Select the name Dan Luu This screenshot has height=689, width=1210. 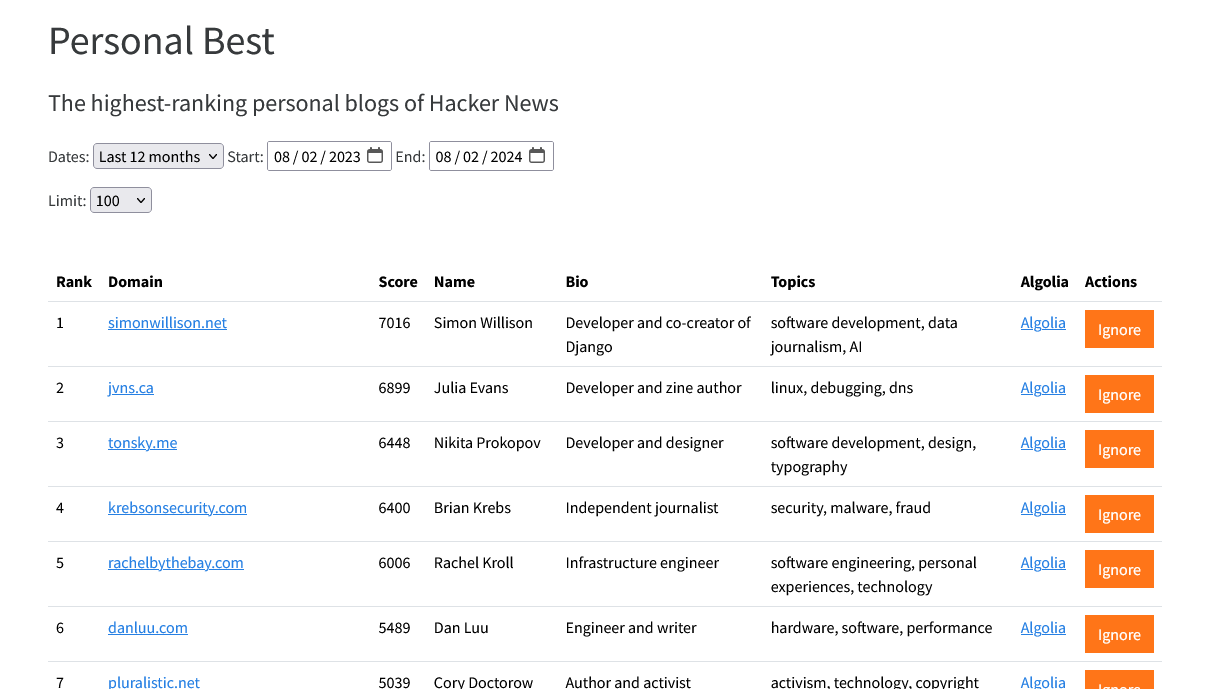(x=461, y=628)
